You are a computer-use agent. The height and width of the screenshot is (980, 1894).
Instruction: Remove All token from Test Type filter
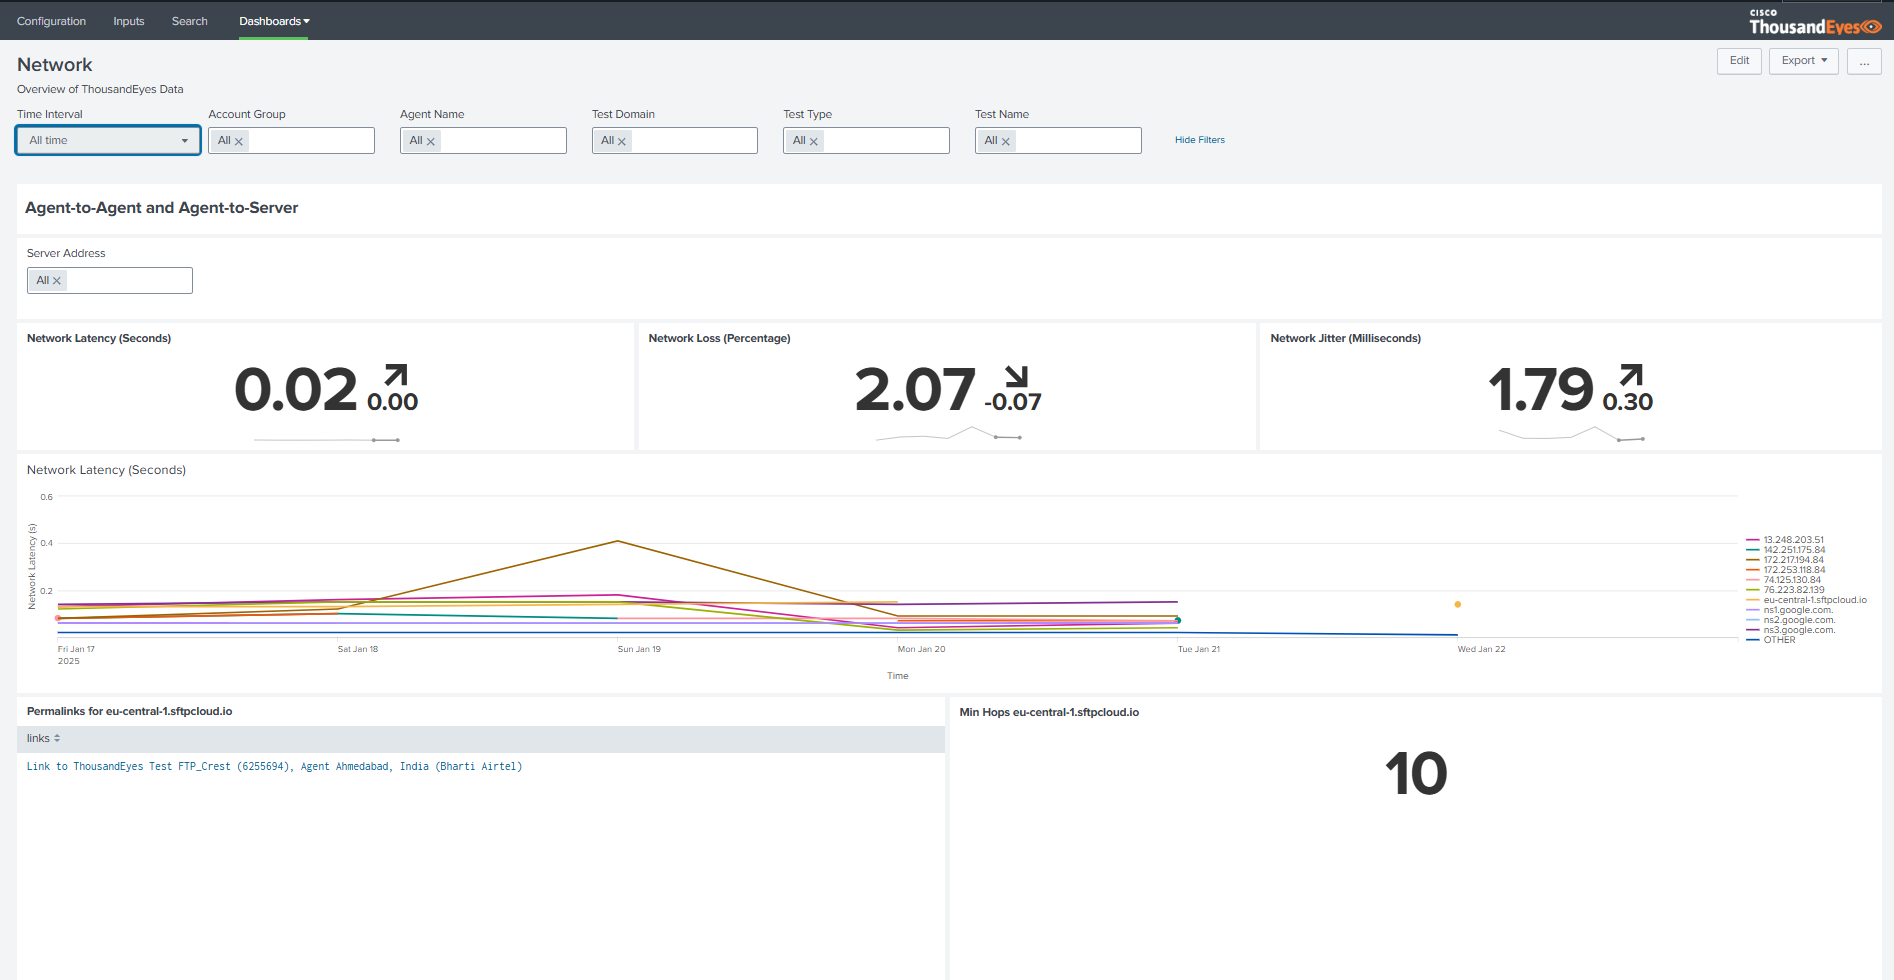pos(814,141)
